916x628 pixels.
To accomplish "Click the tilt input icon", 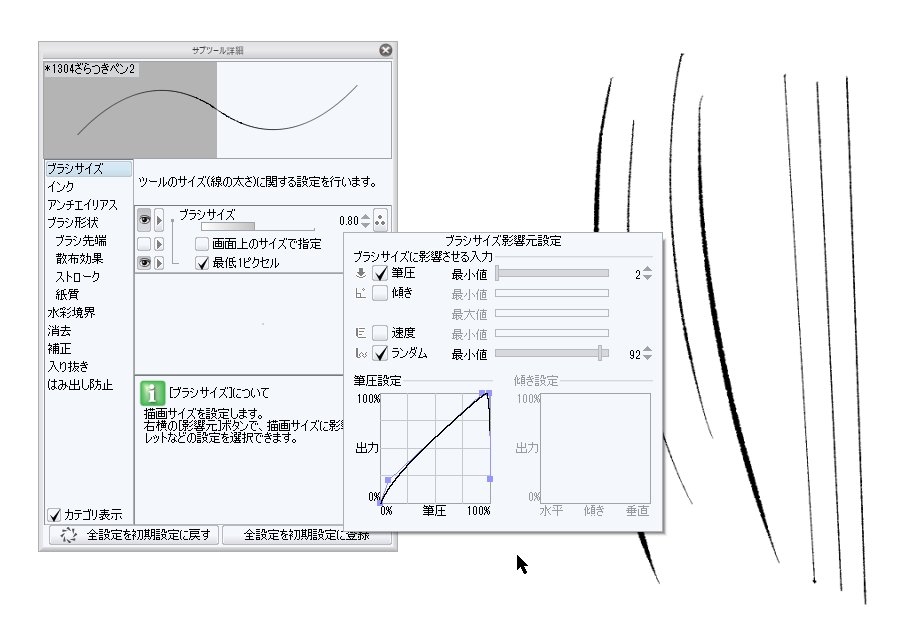I will click(360, 294).
